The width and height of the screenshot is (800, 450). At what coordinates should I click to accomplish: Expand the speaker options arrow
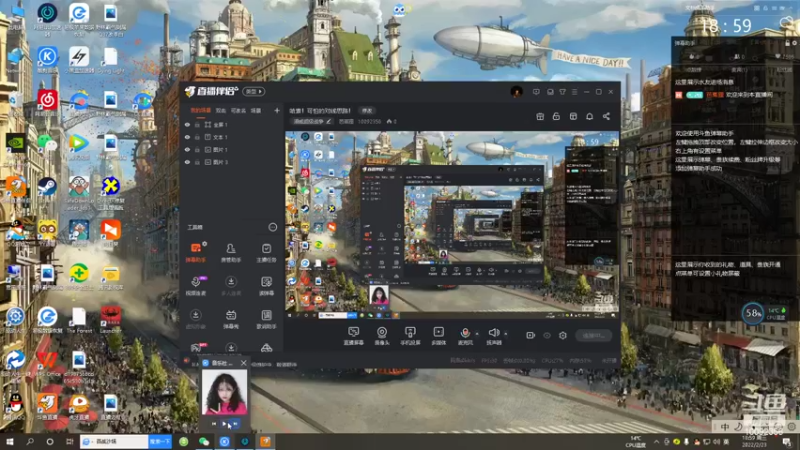[506, 334]
